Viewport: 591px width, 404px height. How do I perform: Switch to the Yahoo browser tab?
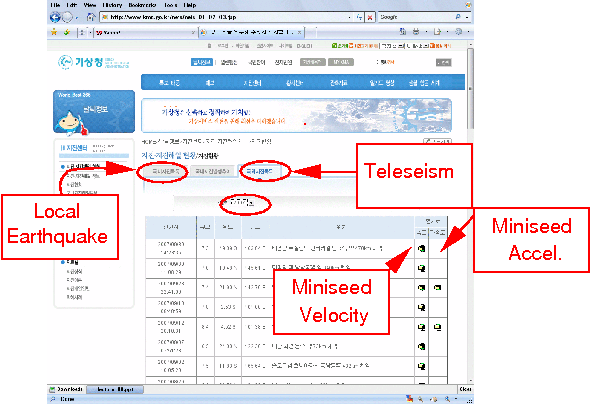pos(145,33)
